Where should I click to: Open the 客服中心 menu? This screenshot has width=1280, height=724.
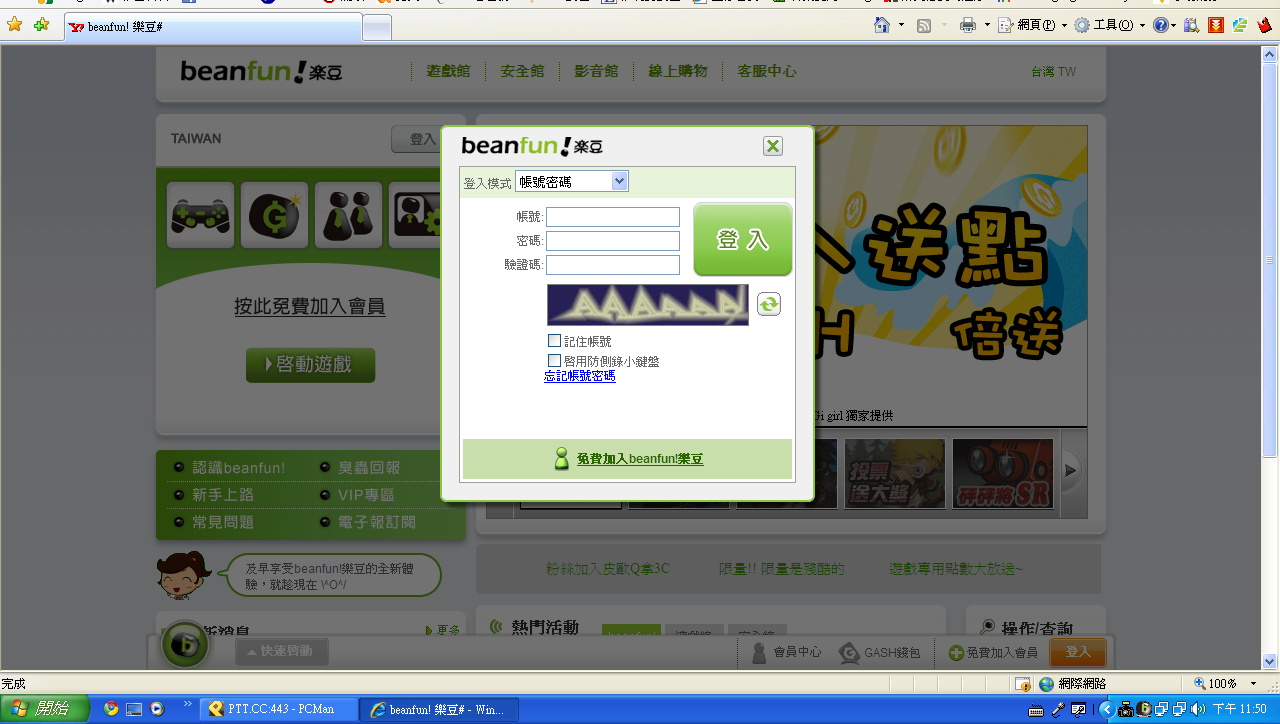coord(766,71)
